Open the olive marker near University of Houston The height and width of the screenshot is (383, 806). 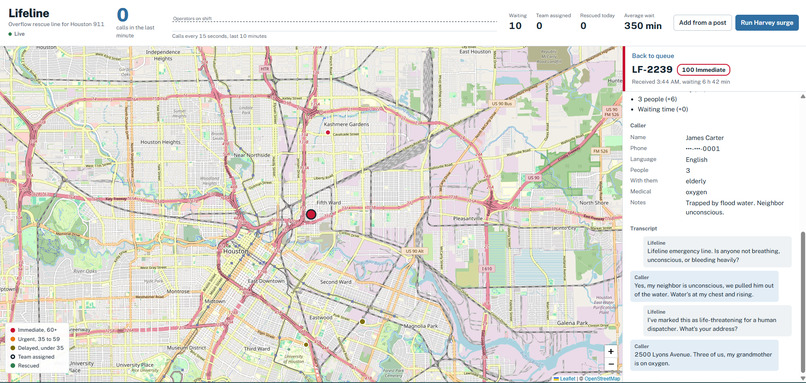306,345
